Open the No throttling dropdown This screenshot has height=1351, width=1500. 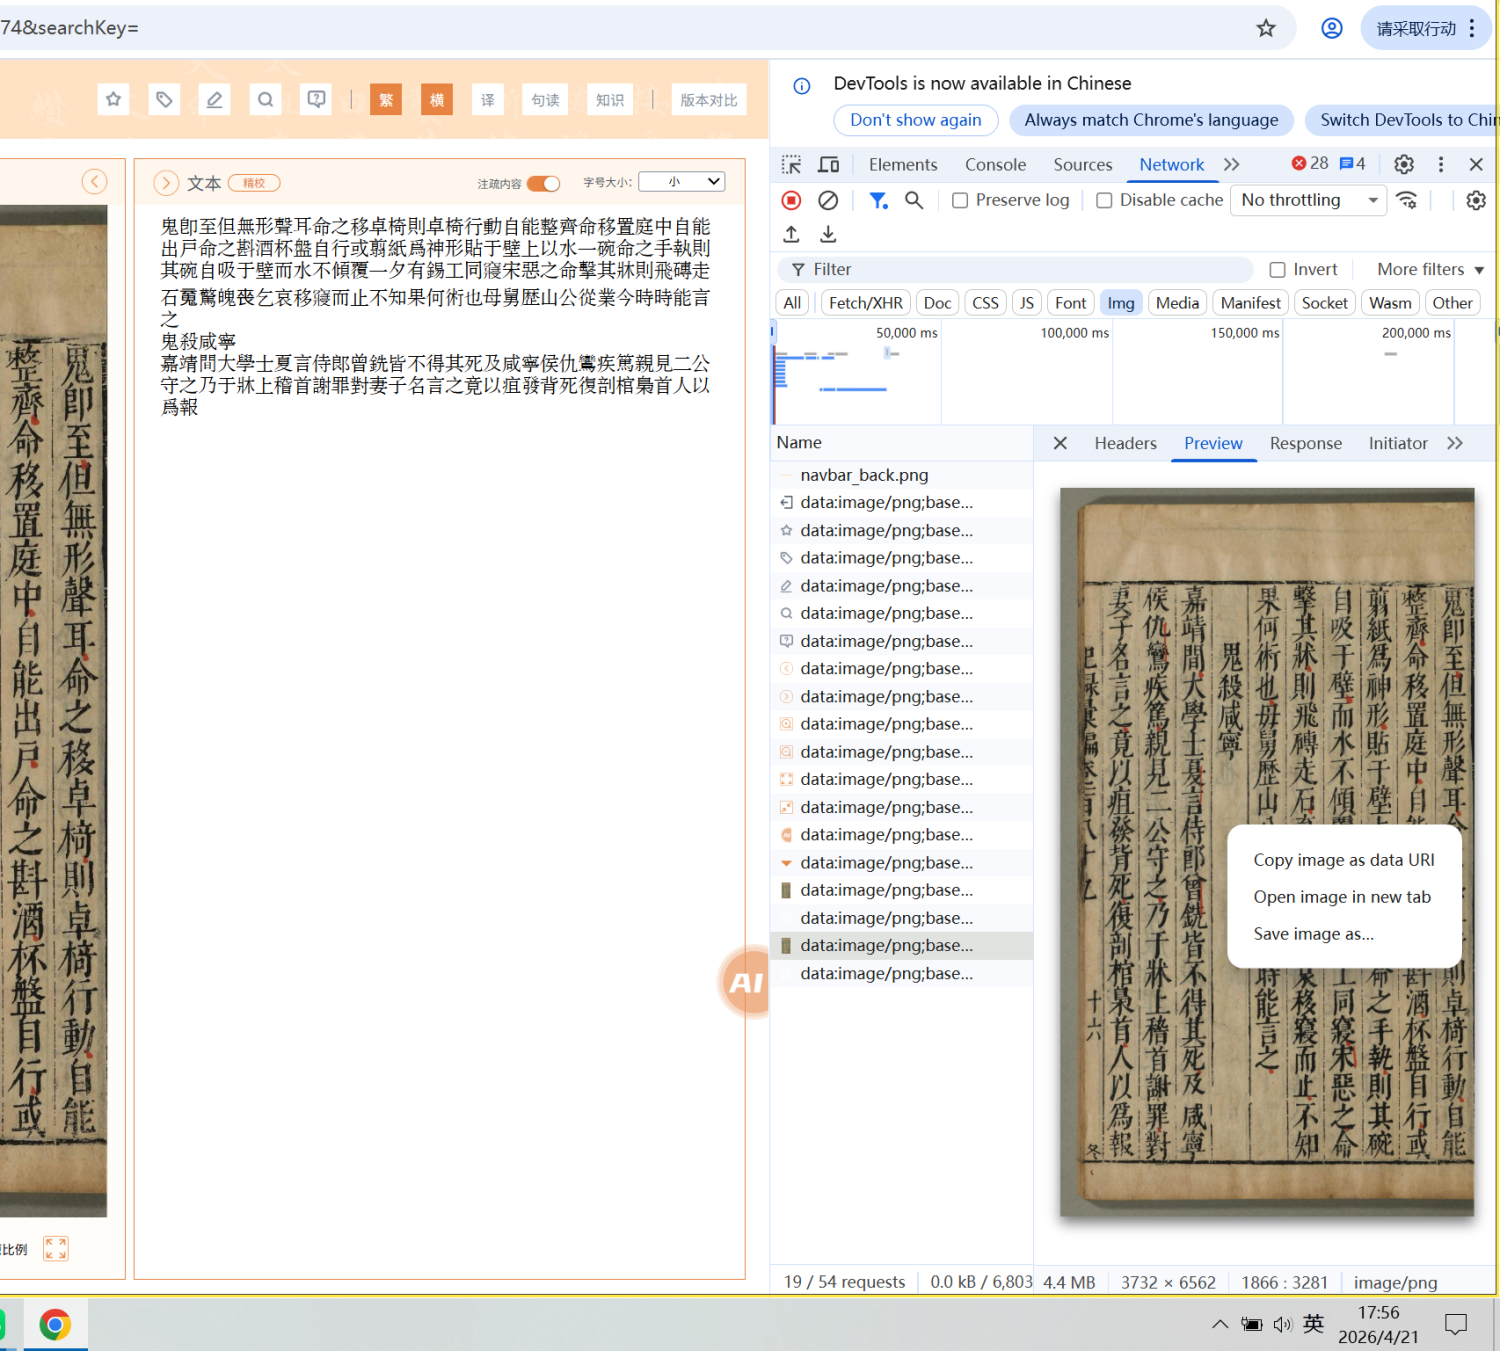pyautogui.click(x=1309, y=200)
